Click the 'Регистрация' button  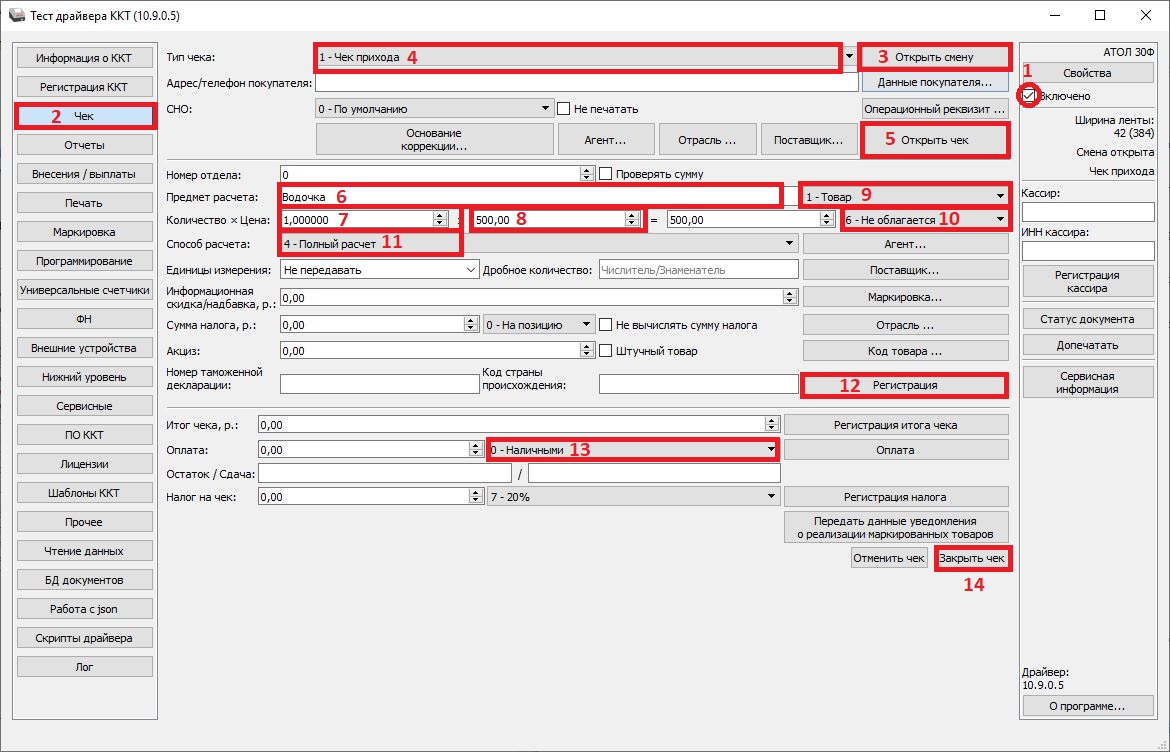point(904,385)
